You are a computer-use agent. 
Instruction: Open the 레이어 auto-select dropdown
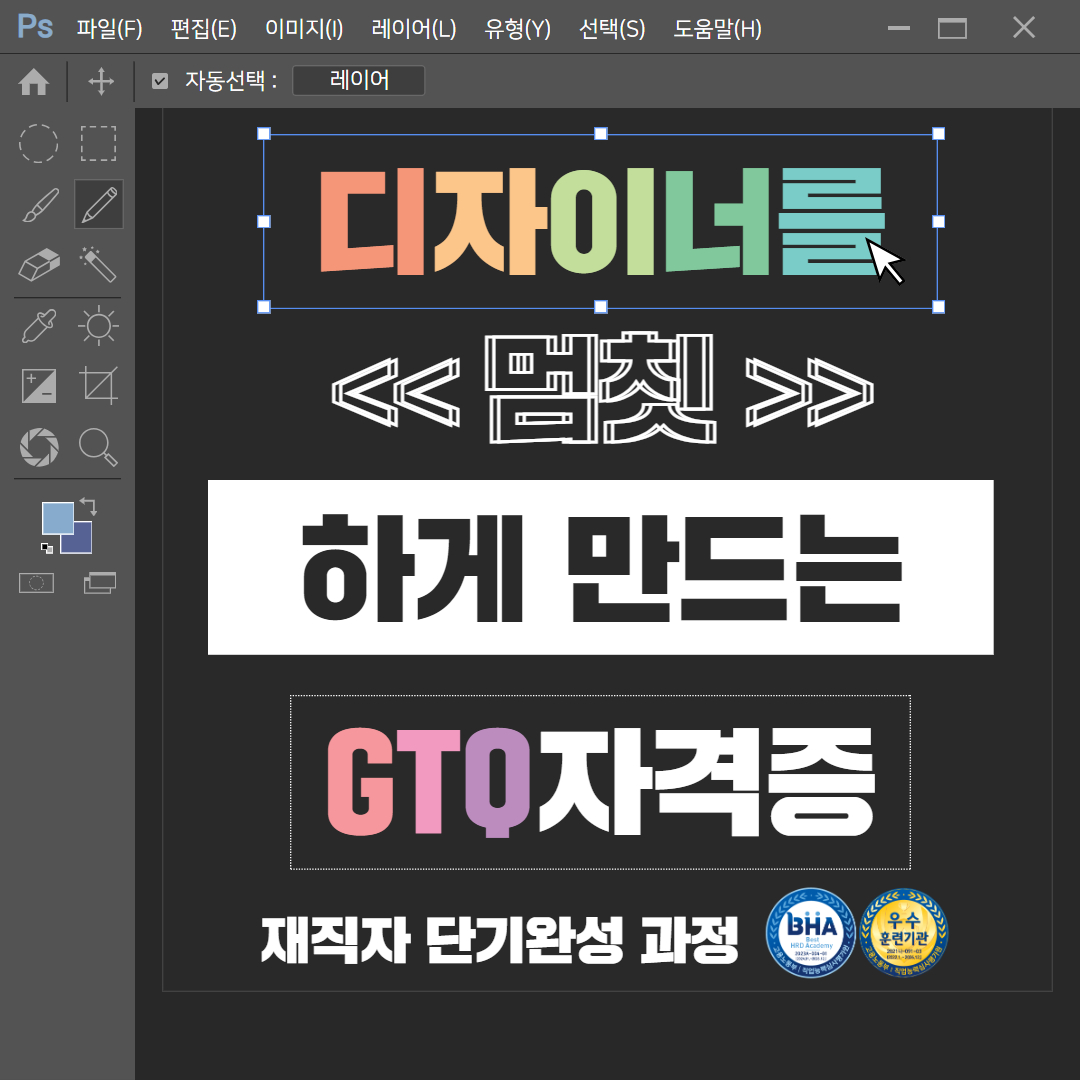[358, 81]
